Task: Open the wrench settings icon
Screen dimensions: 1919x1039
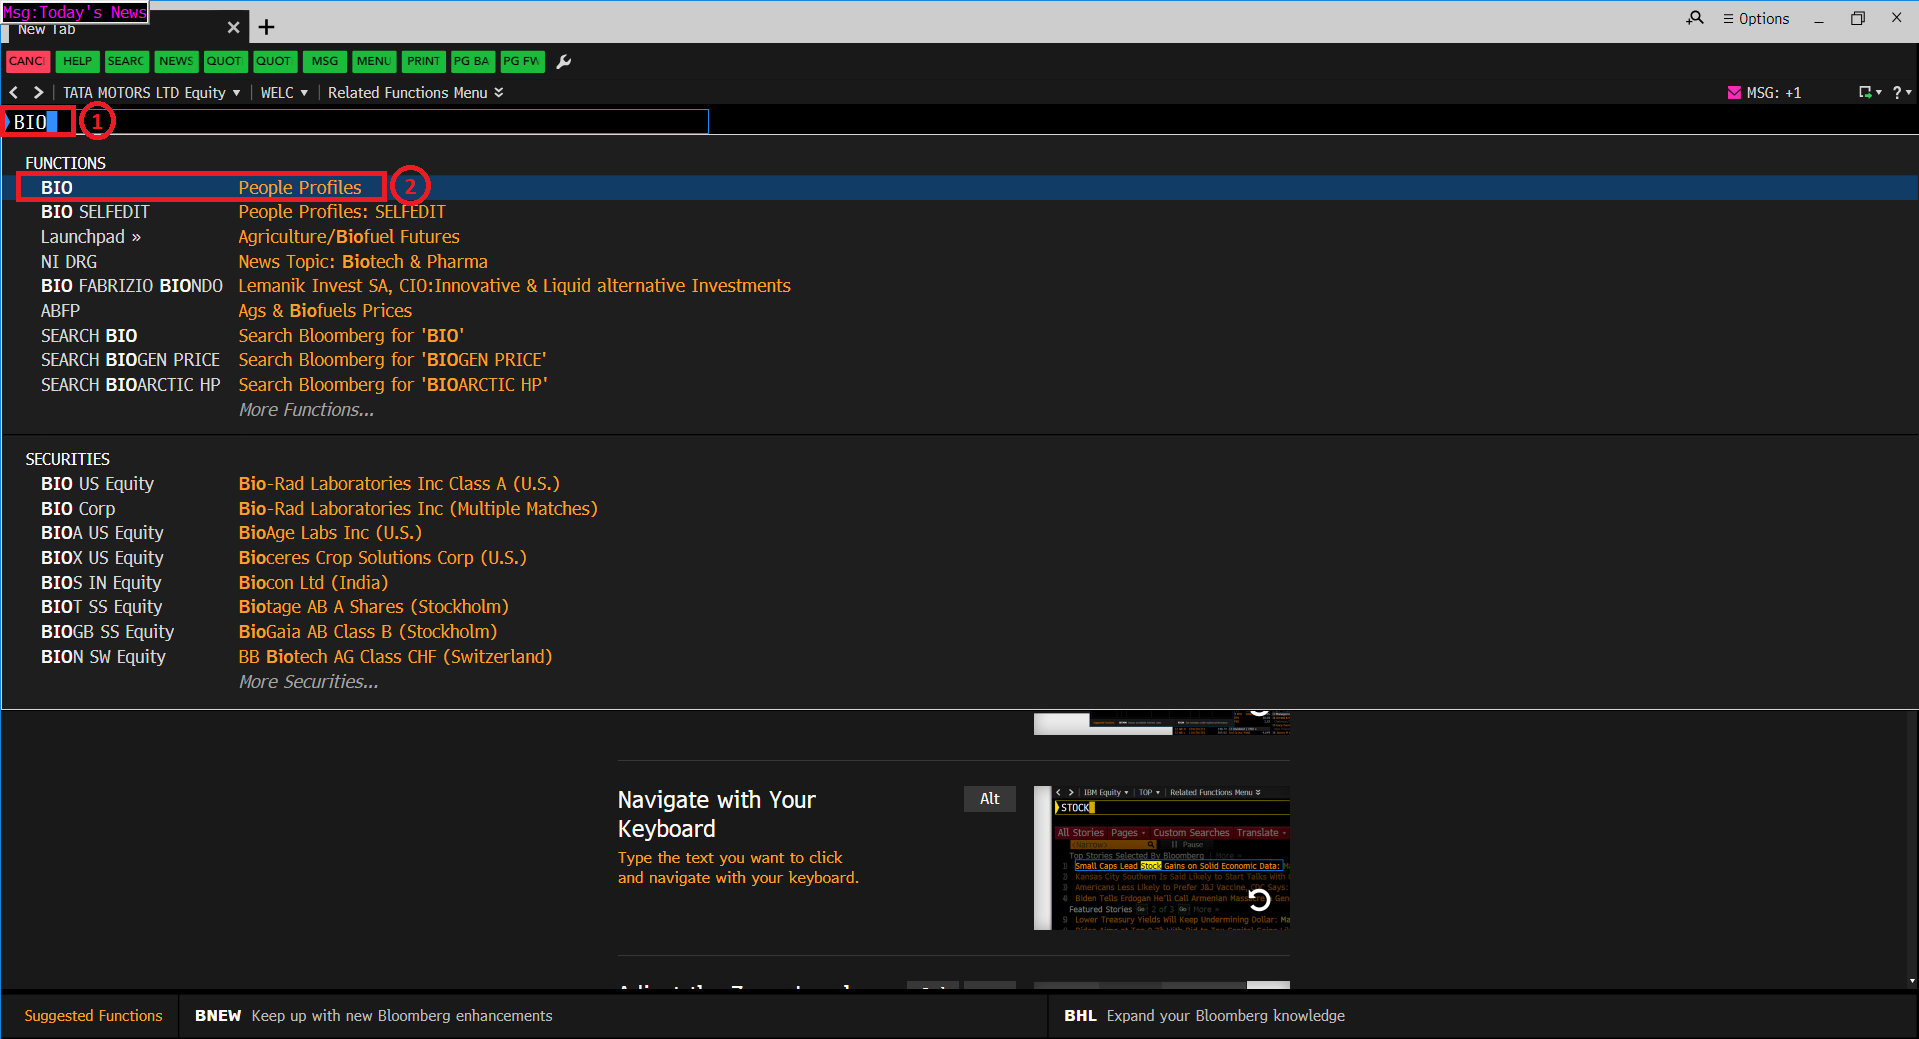Action: click(564, 62)
